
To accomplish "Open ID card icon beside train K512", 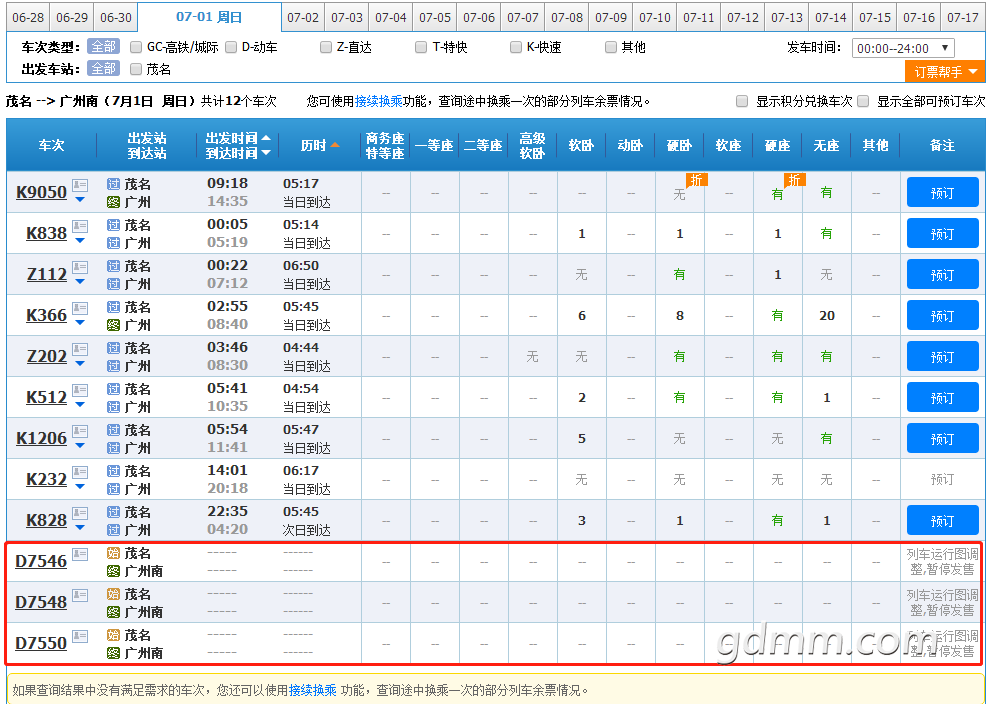I will (80, 390).
